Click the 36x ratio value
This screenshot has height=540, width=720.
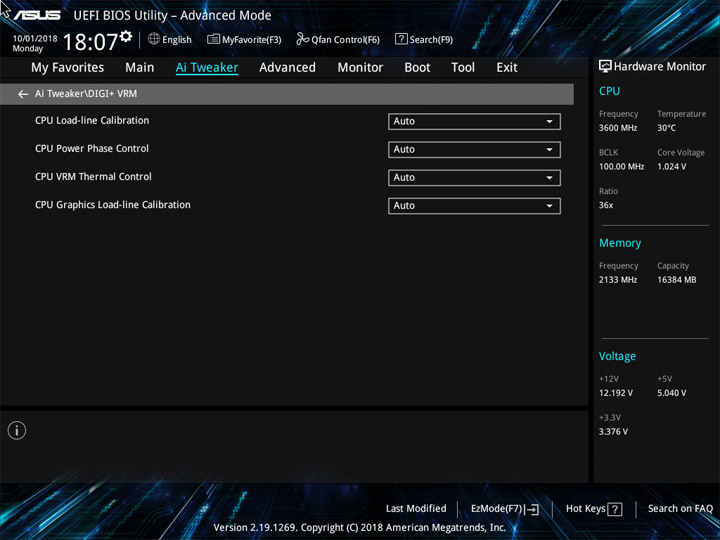tap(606, 205)
